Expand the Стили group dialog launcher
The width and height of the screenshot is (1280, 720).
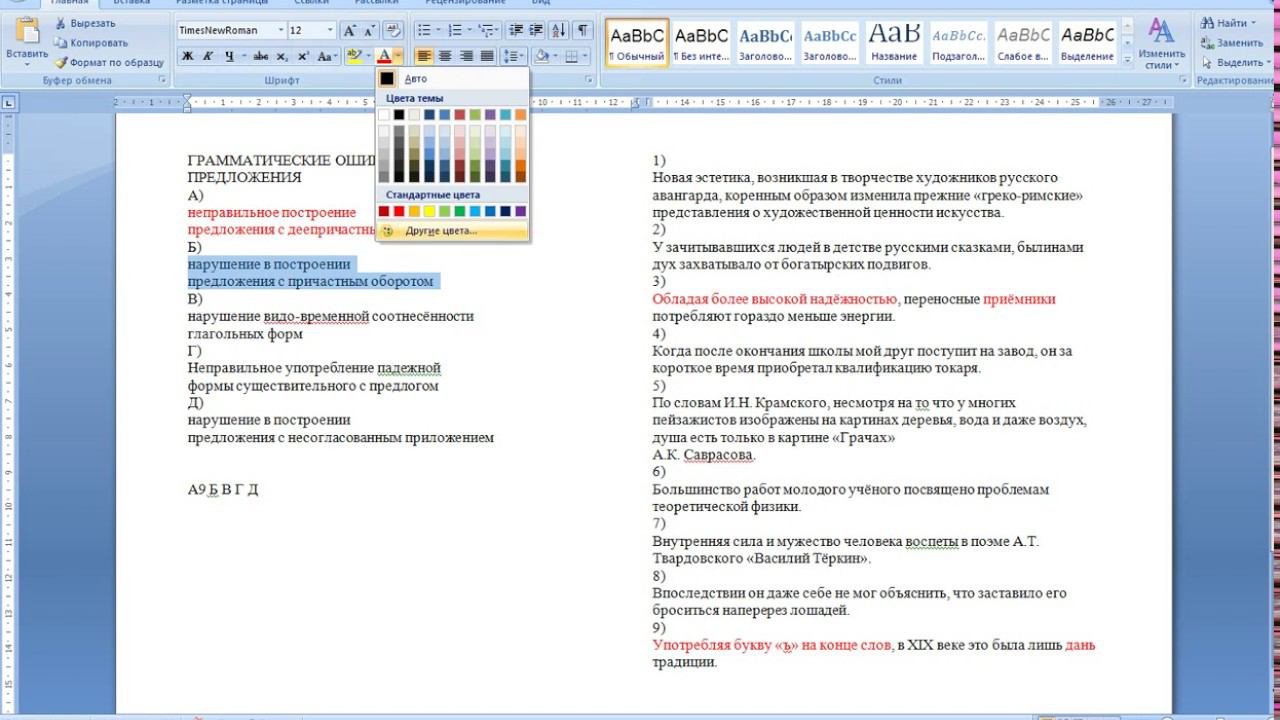coord(1184,80)
